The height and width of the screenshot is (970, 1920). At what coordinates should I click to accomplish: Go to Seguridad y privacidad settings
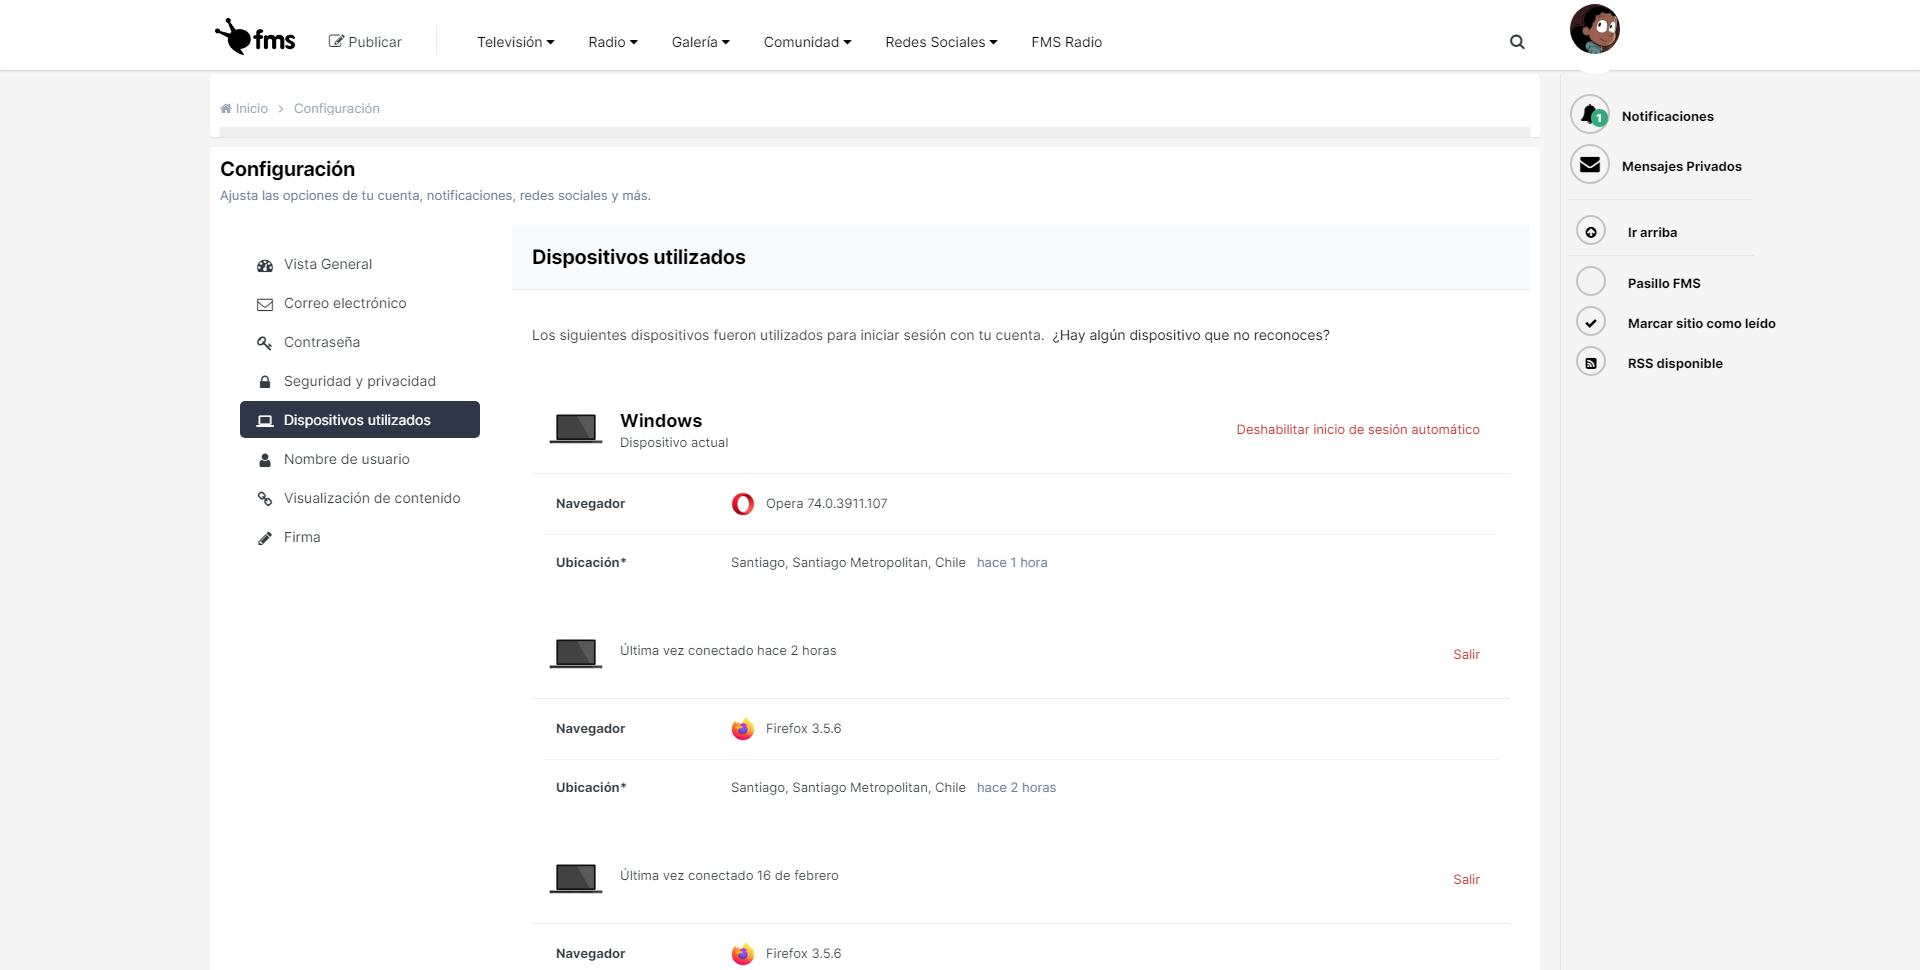[x=359, y=381]
